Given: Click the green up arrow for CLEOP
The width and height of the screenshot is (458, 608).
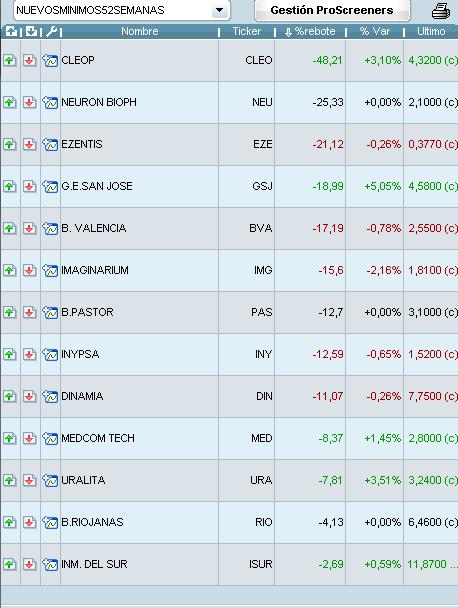Looking at the screenshot, I should coord(10,60).
